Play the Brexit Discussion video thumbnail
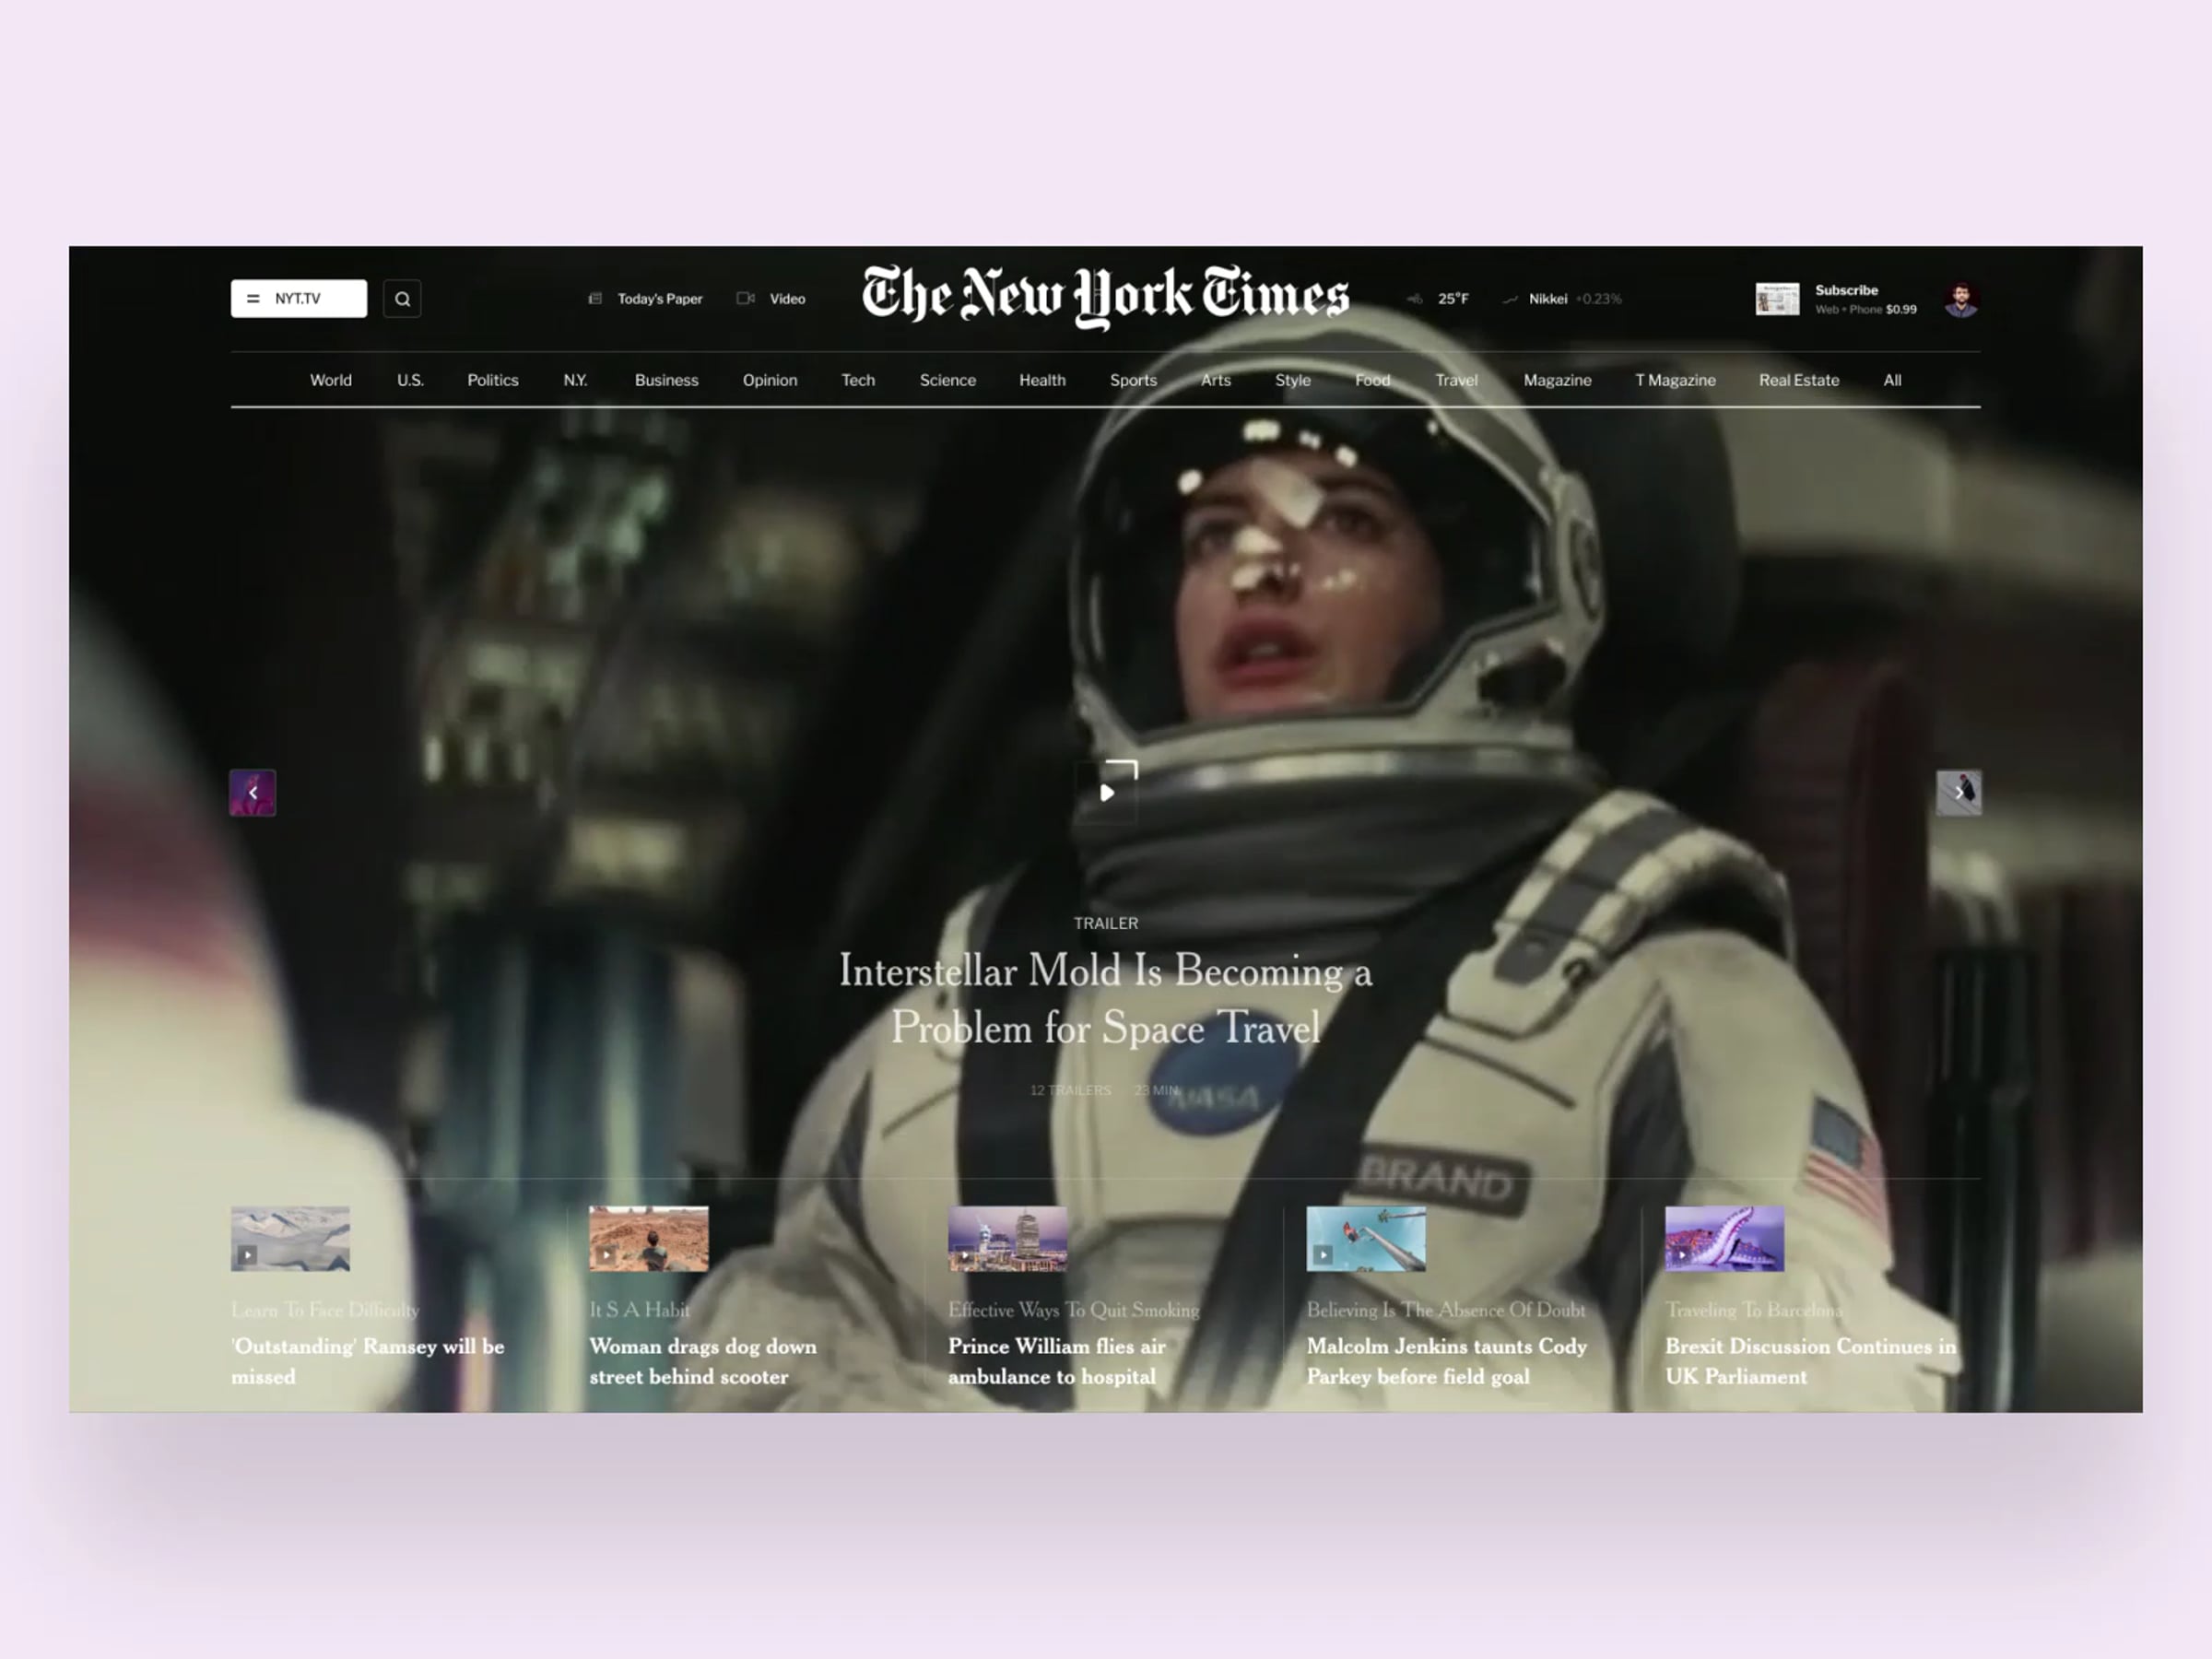This screenshot has height=1659, width=2212. click(x=1724, y=1239)
